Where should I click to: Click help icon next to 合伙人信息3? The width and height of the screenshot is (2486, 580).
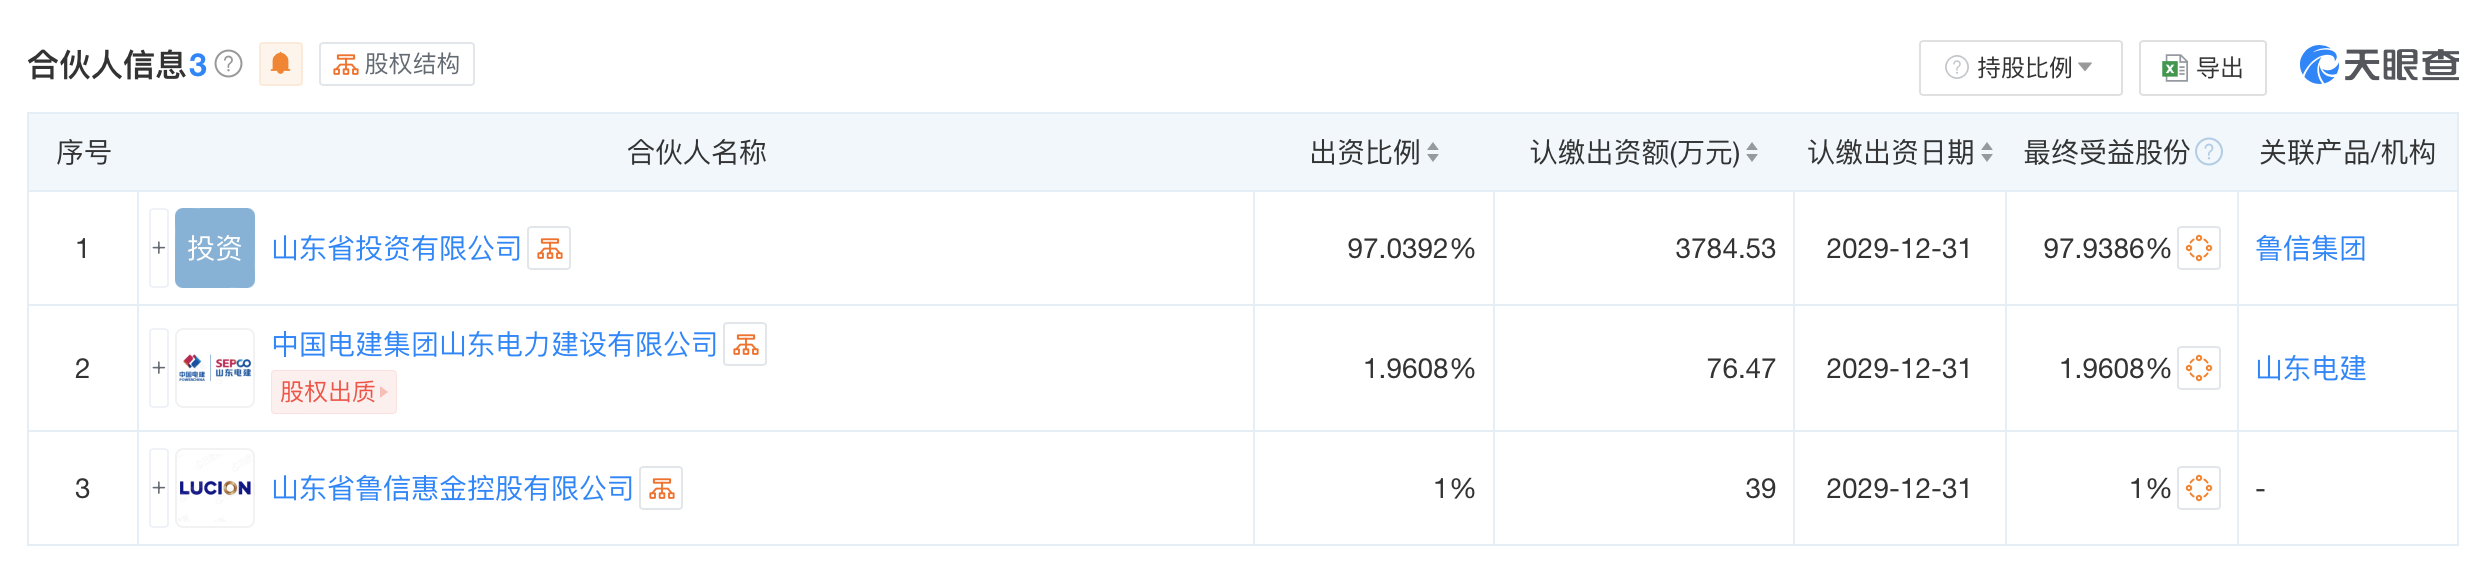(229, 62)
